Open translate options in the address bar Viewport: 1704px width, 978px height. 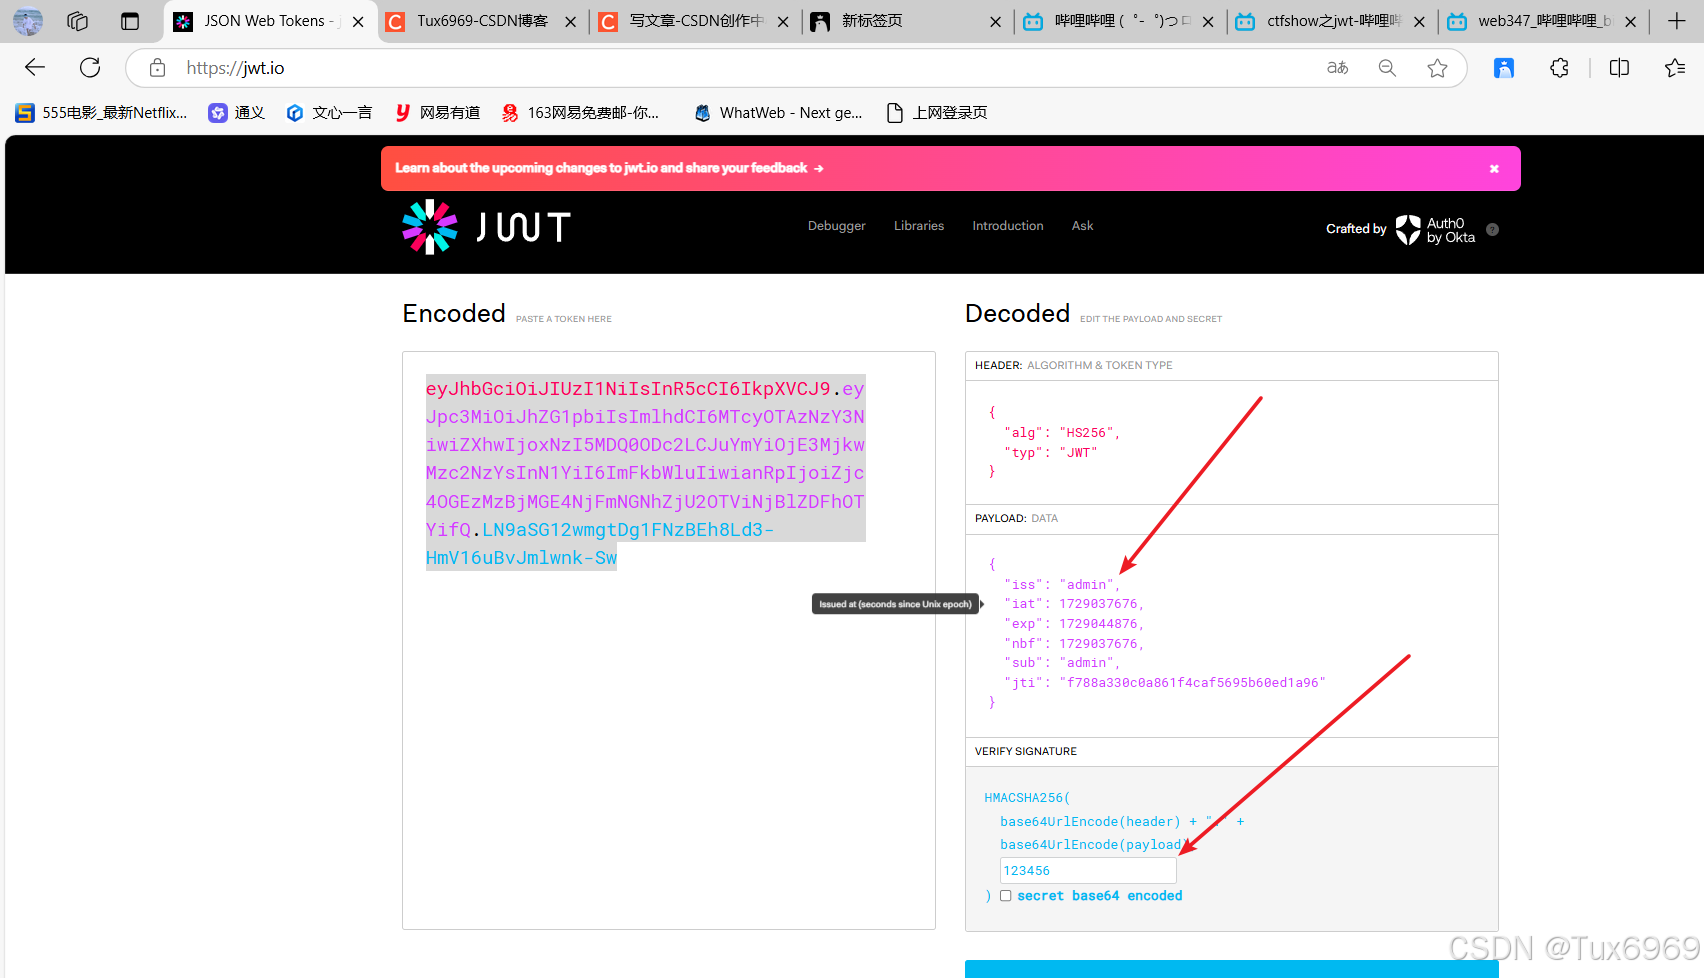[x=1337, y=68]
